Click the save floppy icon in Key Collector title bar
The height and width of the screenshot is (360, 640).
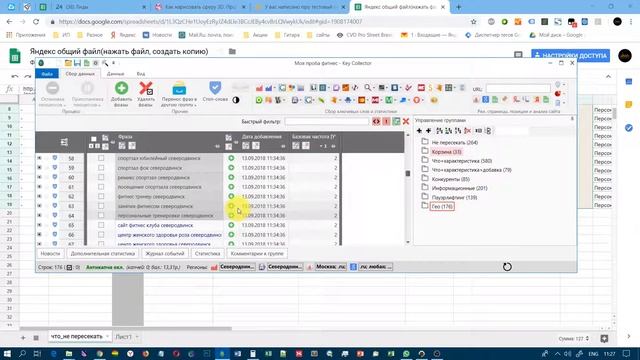point(77,63)
